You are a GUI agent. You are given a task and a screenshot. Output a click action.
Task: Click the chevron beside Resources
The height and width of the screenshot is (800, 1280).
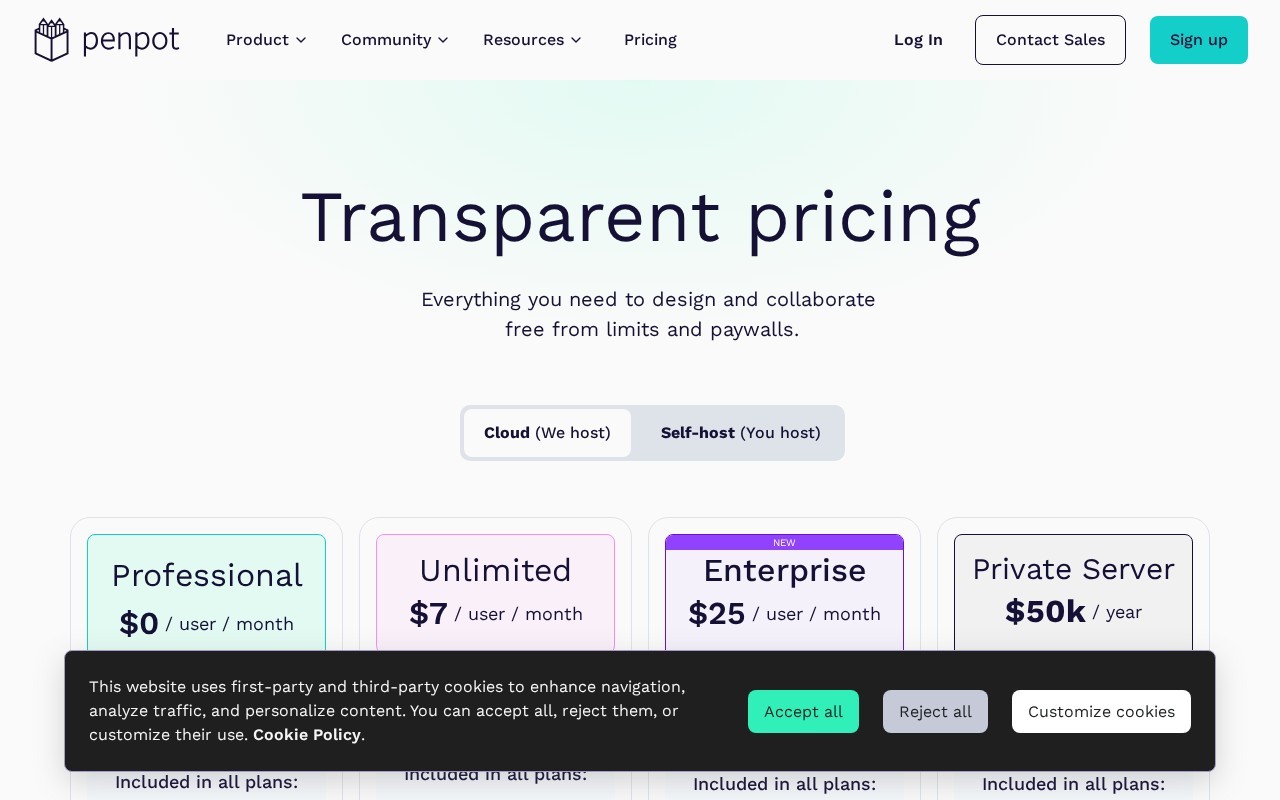tap(576, 40)
